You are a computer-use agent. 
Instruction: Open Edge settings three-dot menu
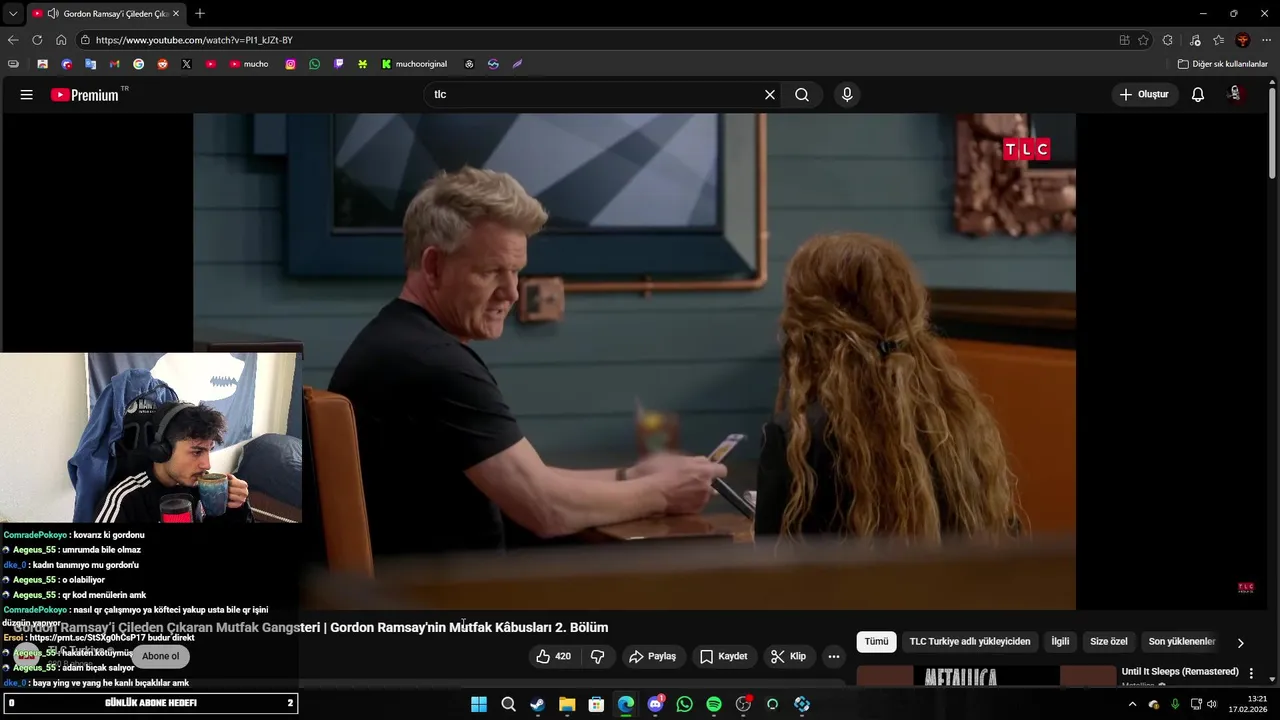point(1267,40)
